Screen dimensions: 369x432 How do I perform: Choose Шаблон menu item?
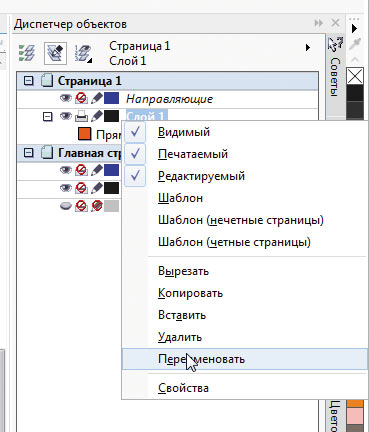[x=244, y=198]
